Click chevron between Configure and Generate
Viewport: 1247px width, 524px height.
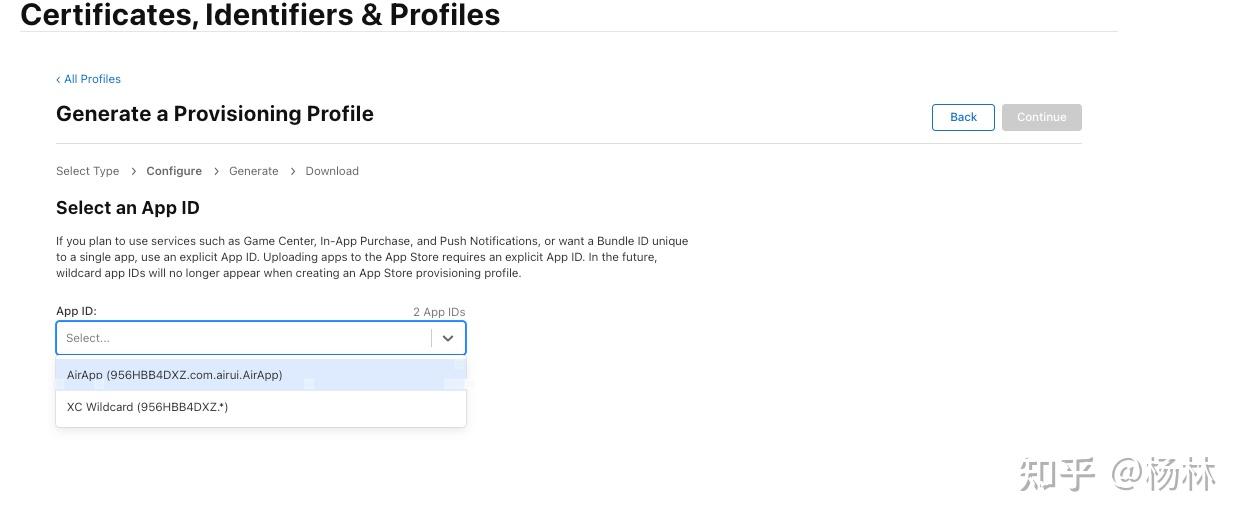click(216, 171)
